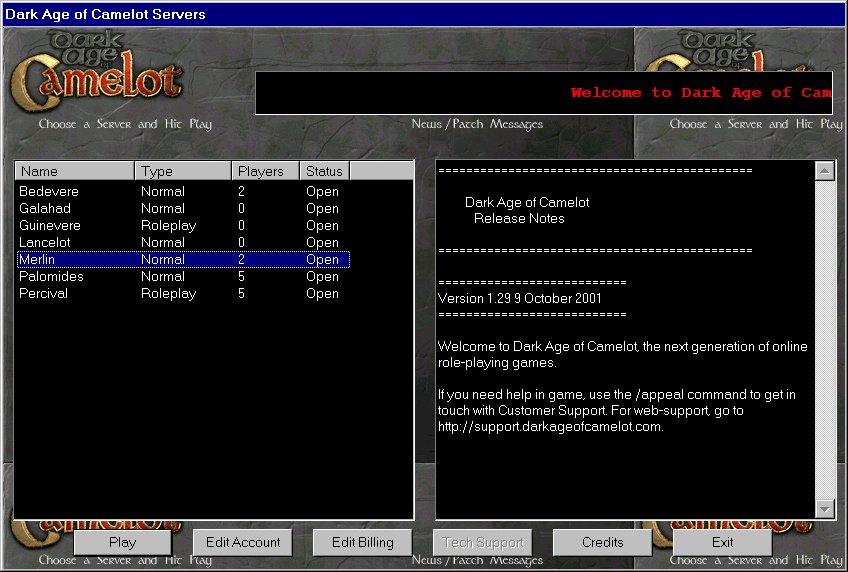Click the Credits button
The width and height of the screenshot is (848, 572).
(602, 542)
